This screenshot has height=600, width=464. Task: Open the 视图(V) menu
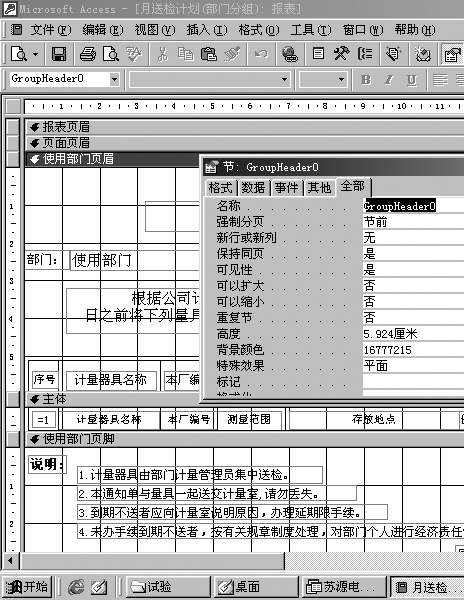pos(155,30)
